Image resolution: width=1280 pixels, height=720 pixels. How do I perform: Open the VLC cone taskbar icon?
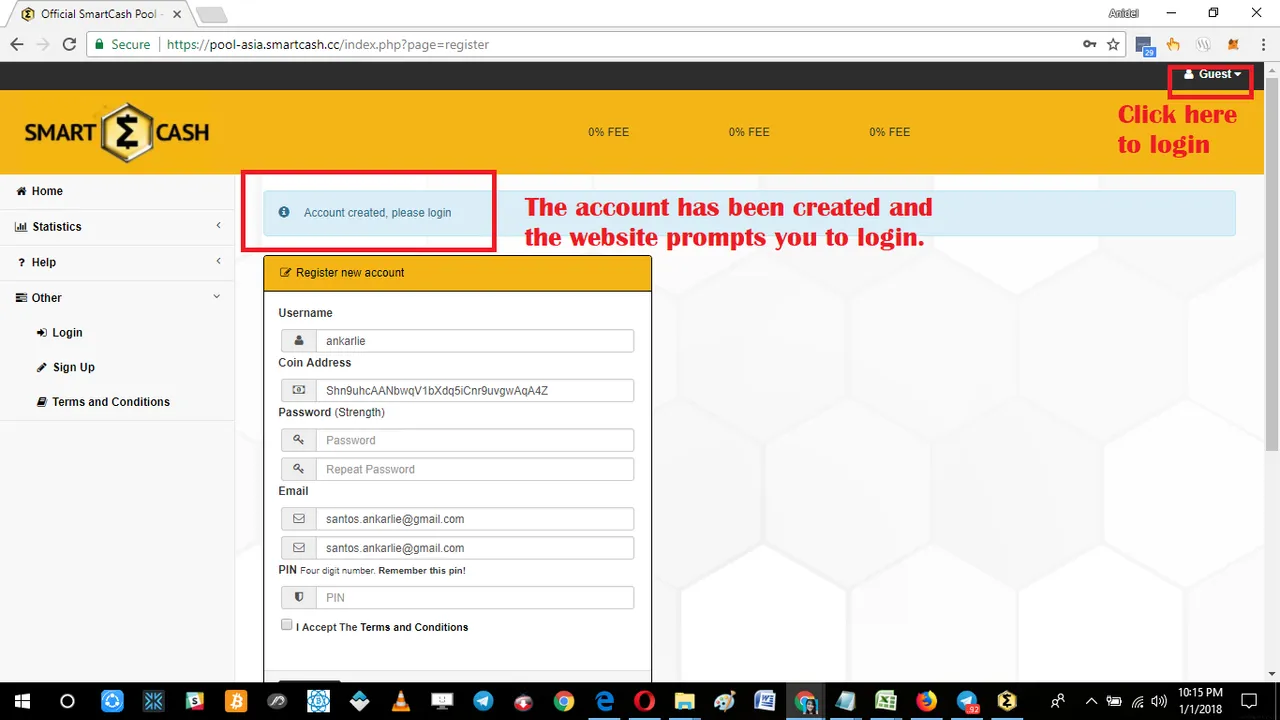(x=399, y=701)
